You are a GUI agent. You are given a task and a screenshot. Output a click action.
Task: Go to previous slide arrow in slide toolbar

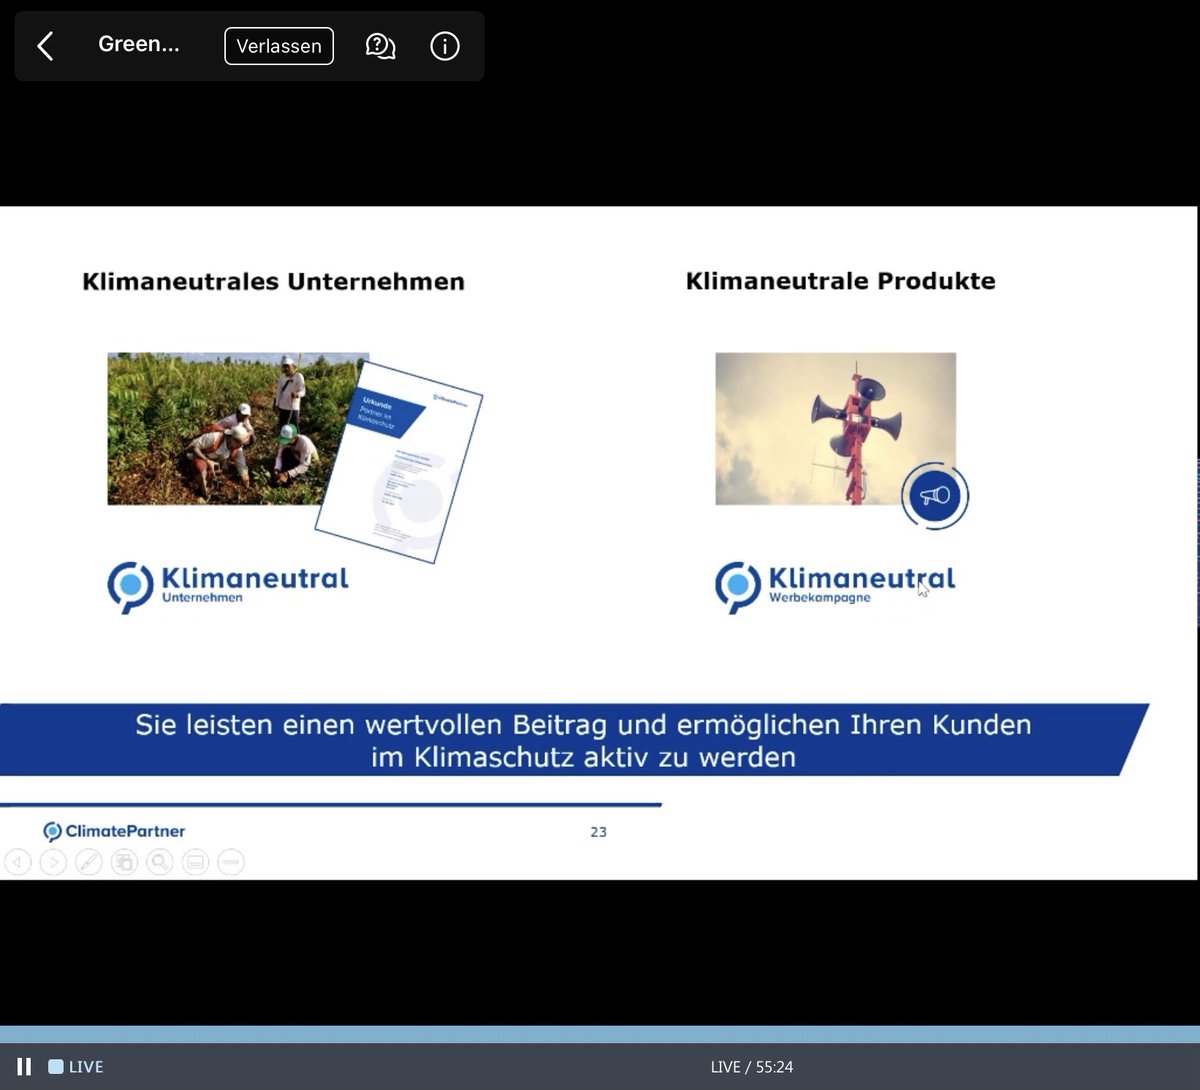pyautogui.click(x=18, y=862)
